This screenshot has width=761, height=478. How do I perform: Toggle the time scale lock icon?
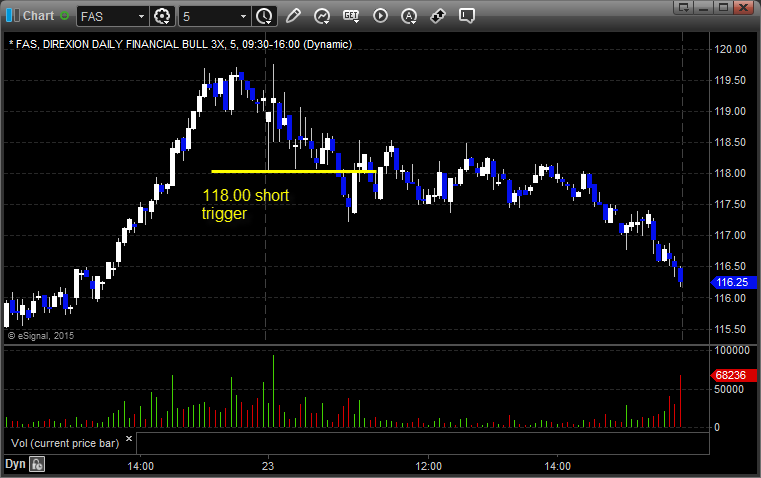pyautogui.click(x=37, y=464)
